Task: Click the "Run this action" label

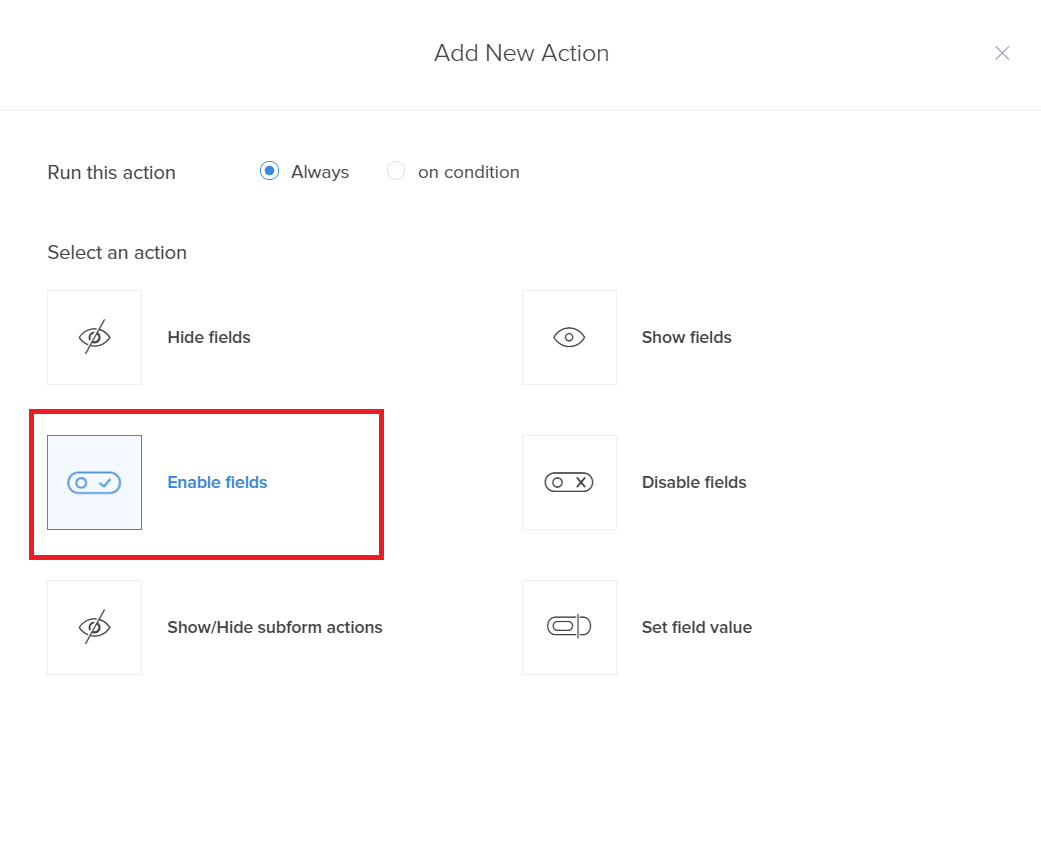Action: (111, 173)
